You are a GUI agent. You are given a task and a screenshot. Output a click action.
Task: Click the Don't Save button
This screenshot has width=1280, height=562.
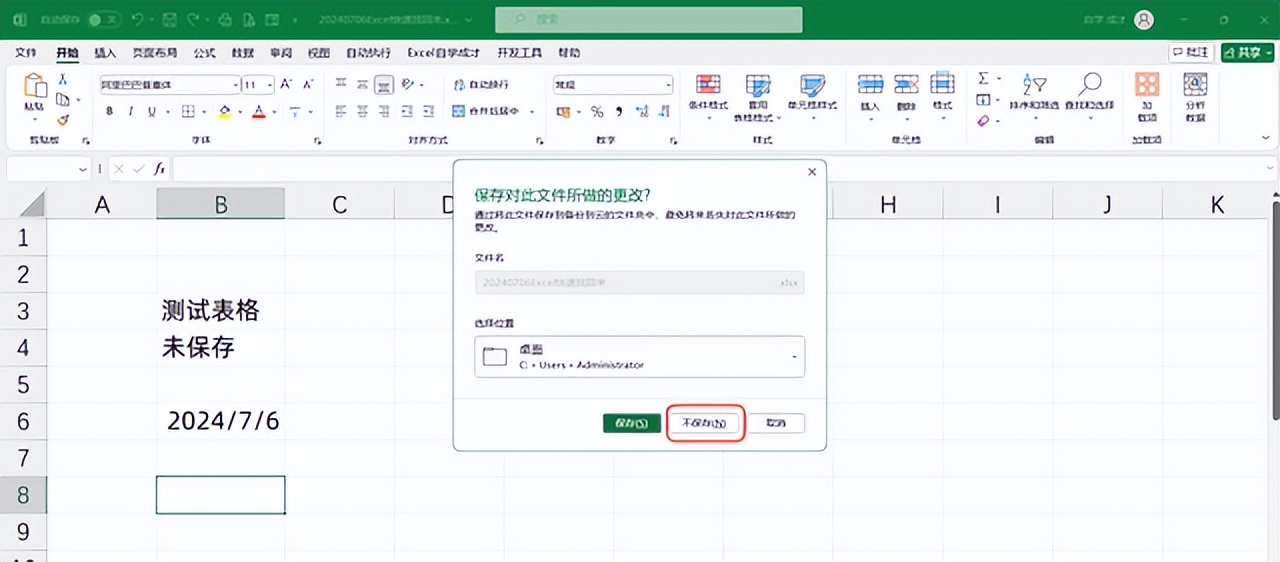pos(705,423)
